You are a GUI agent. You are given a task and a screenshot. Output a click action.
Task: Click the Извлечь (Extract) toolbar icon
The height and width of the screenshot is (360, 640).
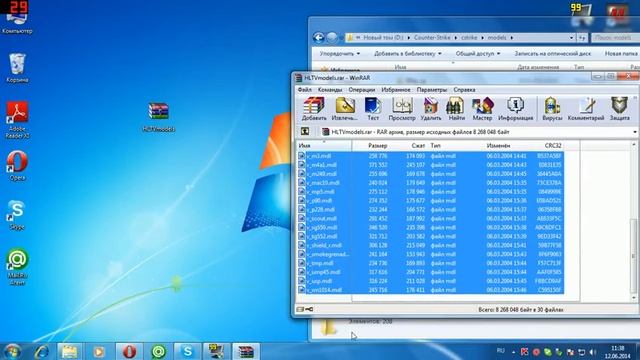pos(344,109)
